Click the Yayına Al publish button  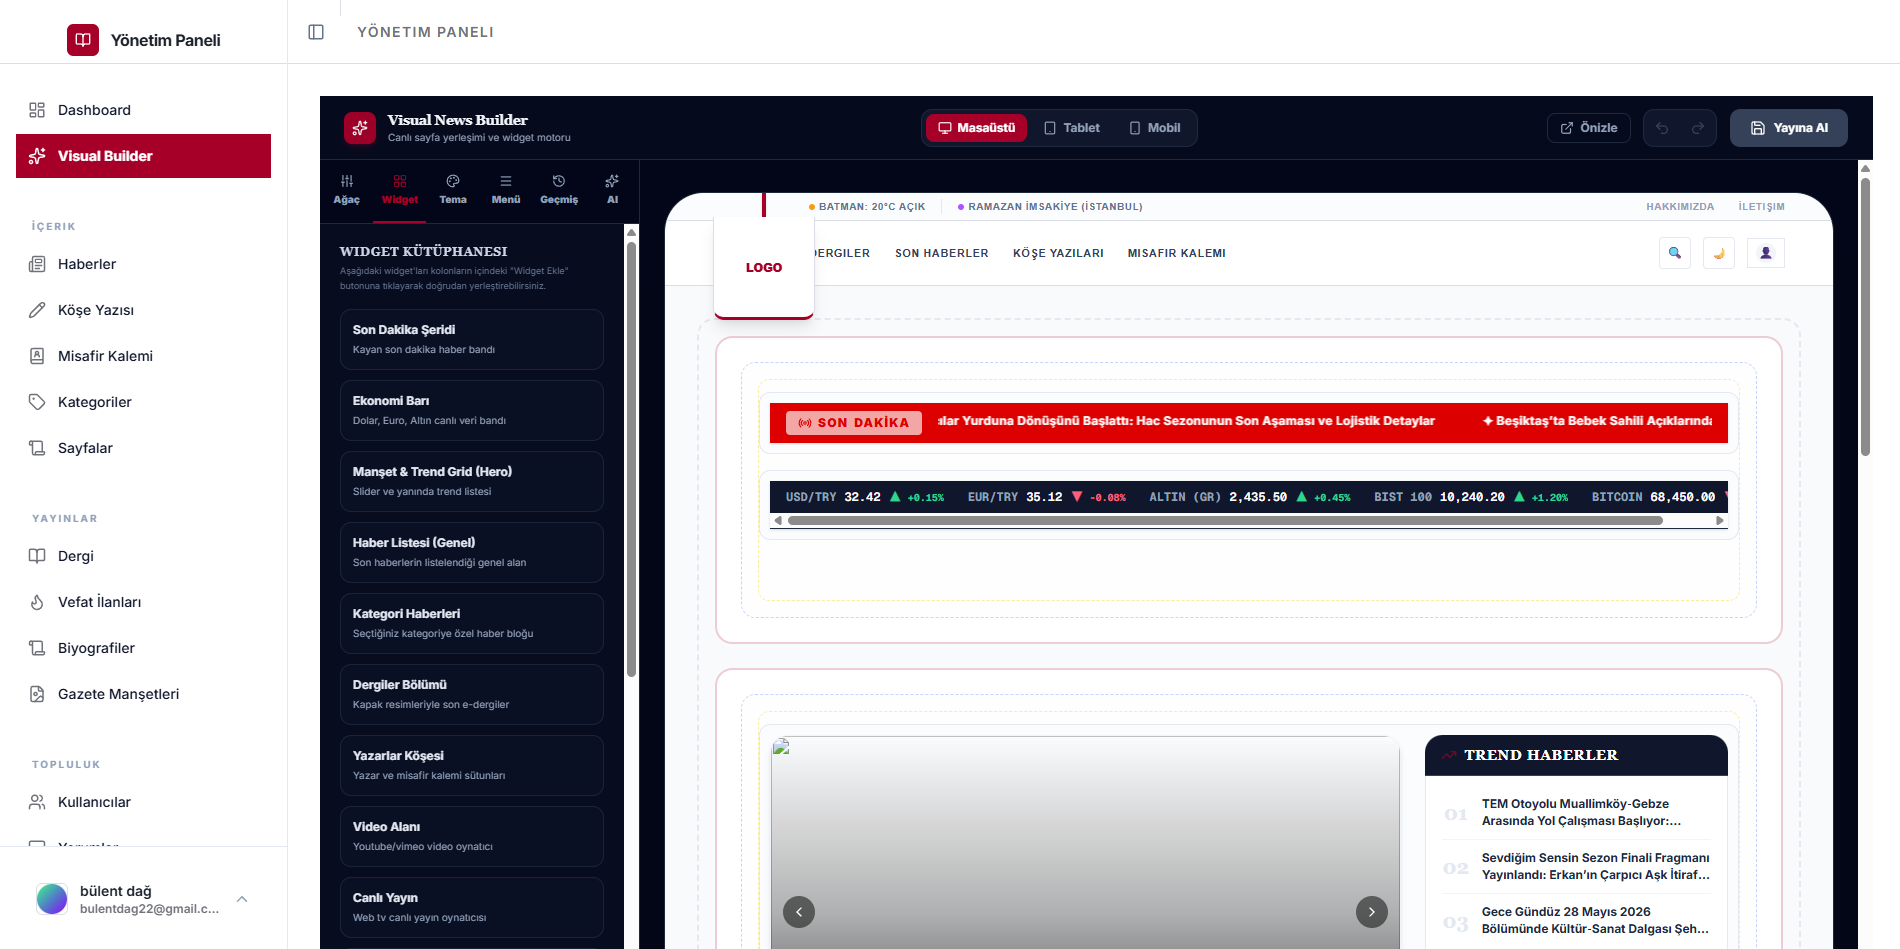(x=1789, y=128)
